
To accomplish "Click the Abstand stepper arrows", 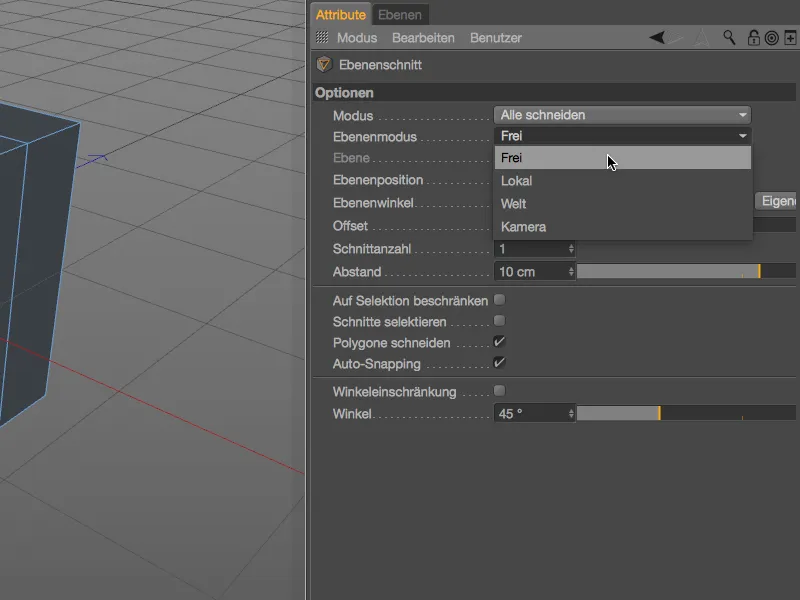I will tap(571, 271).
